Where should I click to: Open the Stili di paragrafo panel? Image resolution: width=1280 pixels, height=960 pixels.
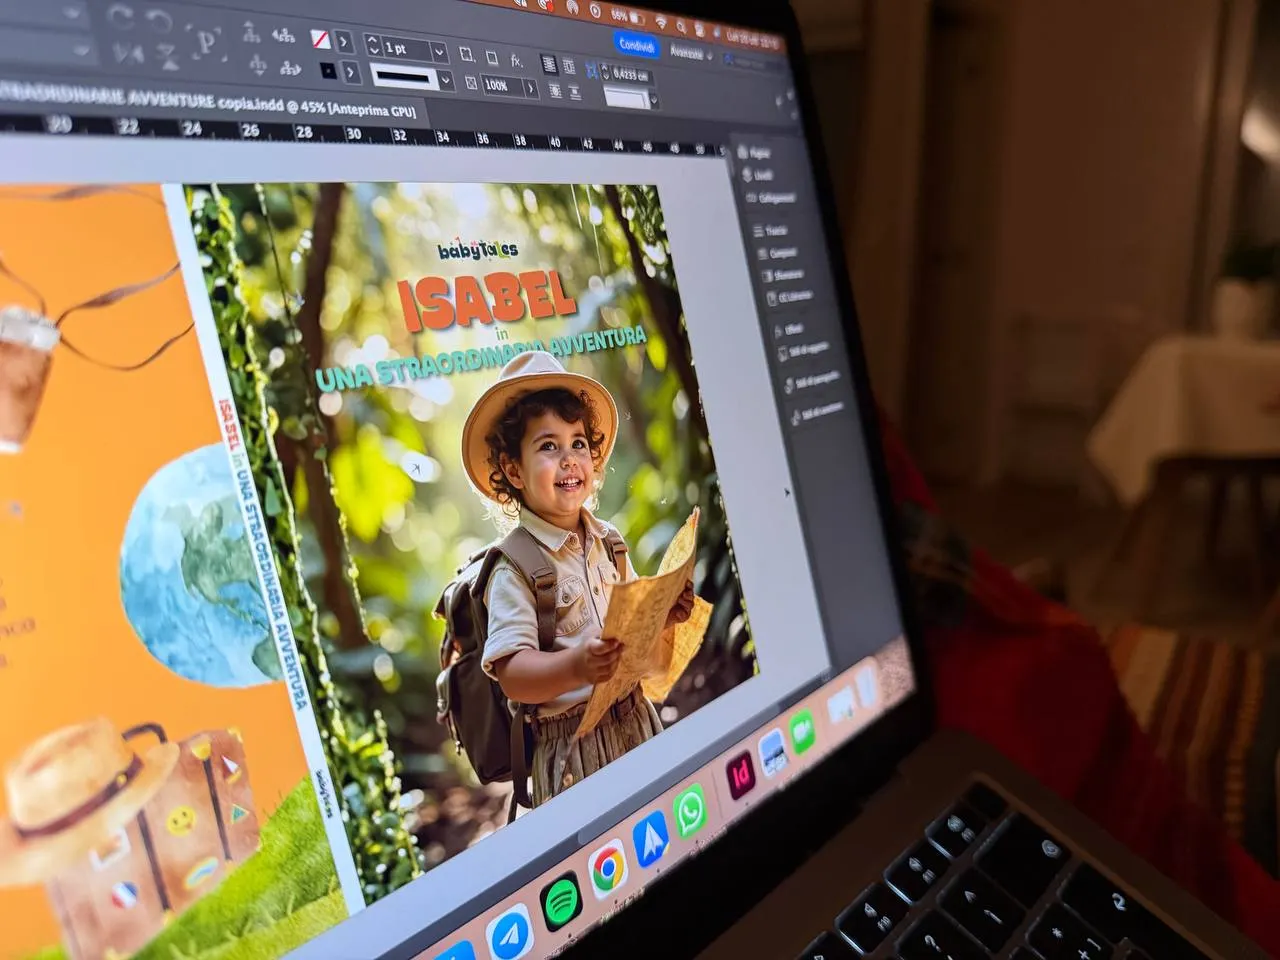[x=812, y=384]
